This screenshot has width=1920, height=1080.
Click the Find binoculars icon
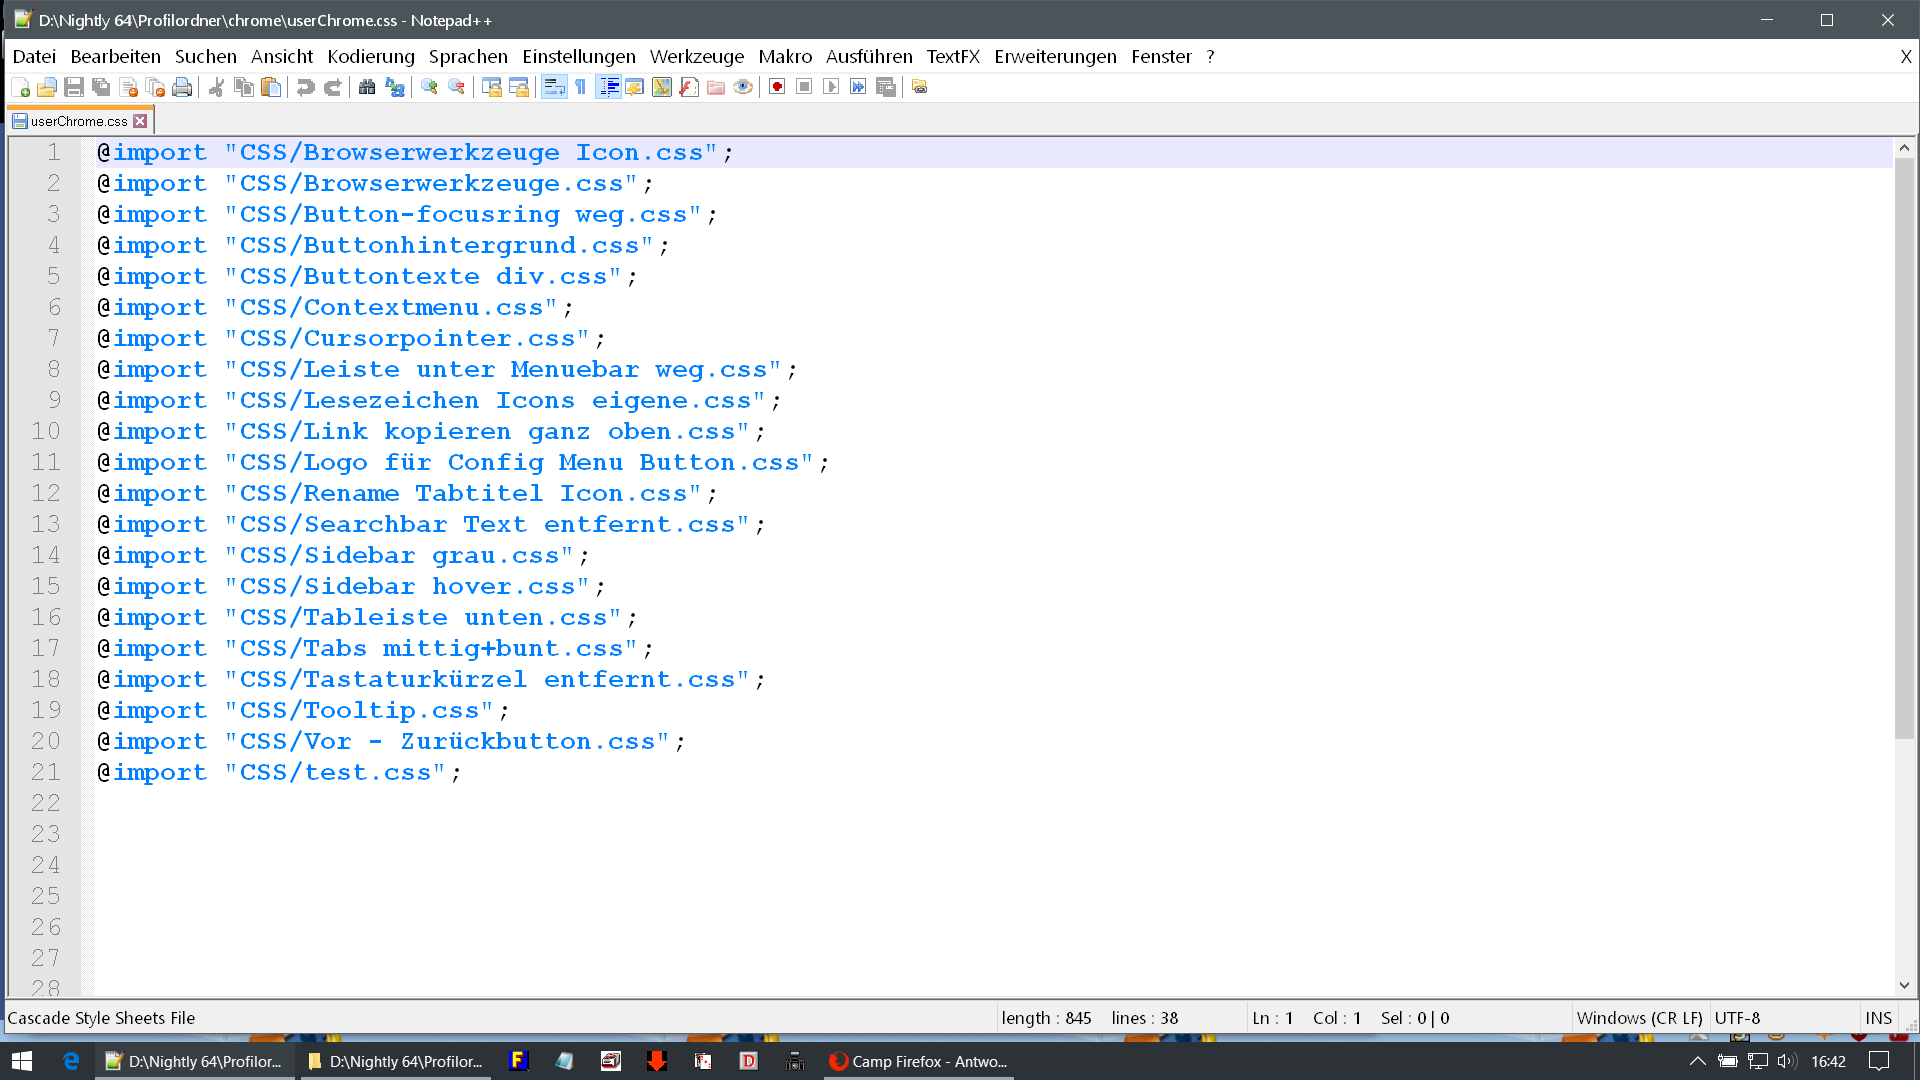[x=367, y=88]
